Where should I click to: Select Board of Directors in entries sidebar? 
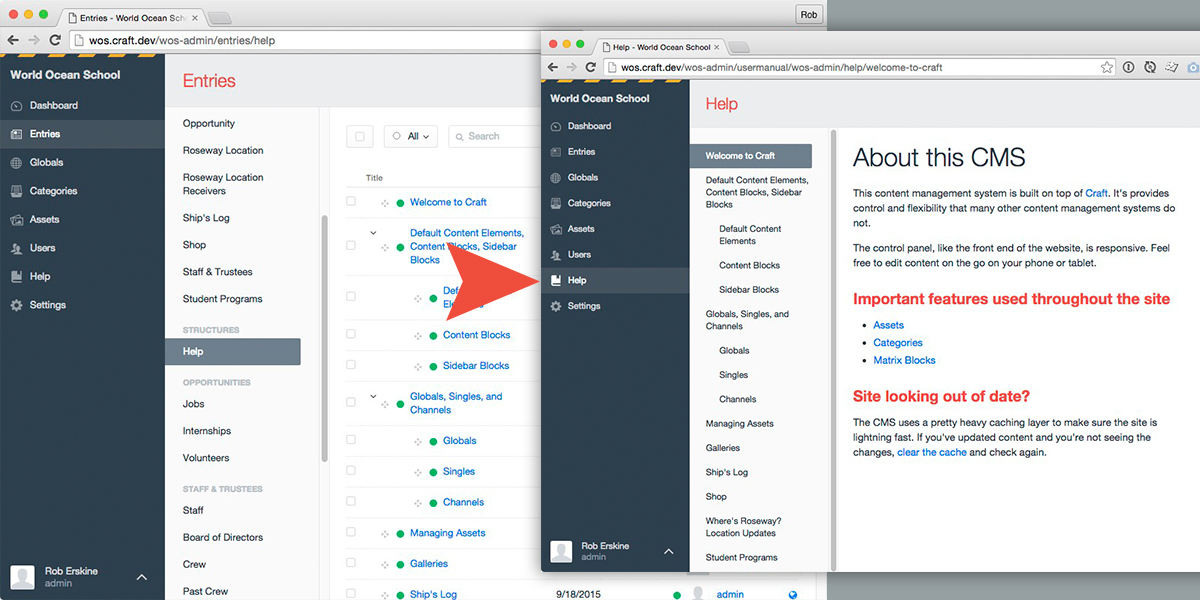click(x=223, y=537)
